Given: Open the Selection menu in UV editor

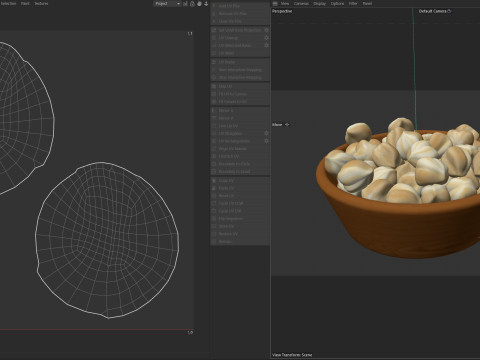Looking at the screenshot, I should pos(8,3).
